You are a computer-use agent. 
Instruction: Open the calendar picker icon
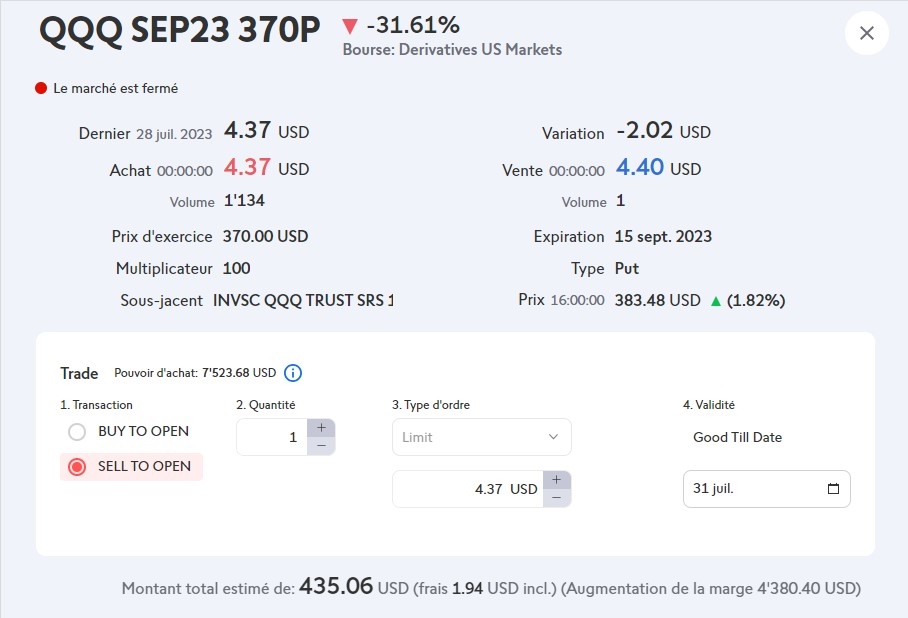point(834,489)
